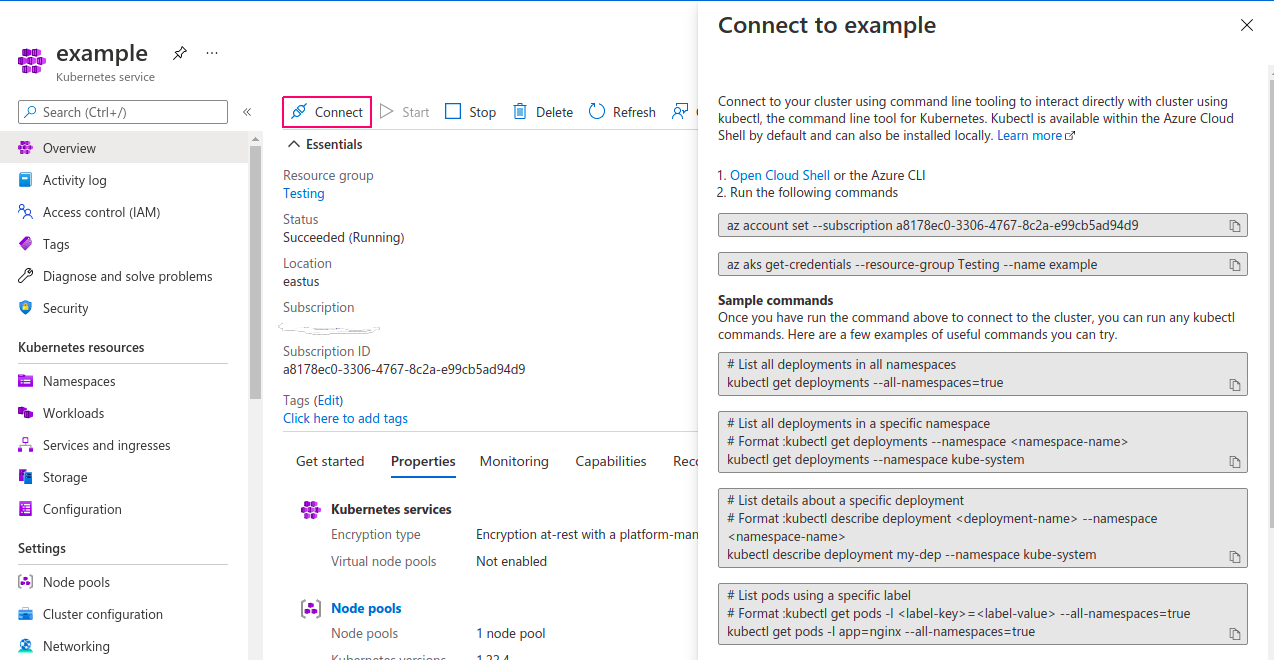
Task: Copy the describe deployment command
Action: [1235, 557]
